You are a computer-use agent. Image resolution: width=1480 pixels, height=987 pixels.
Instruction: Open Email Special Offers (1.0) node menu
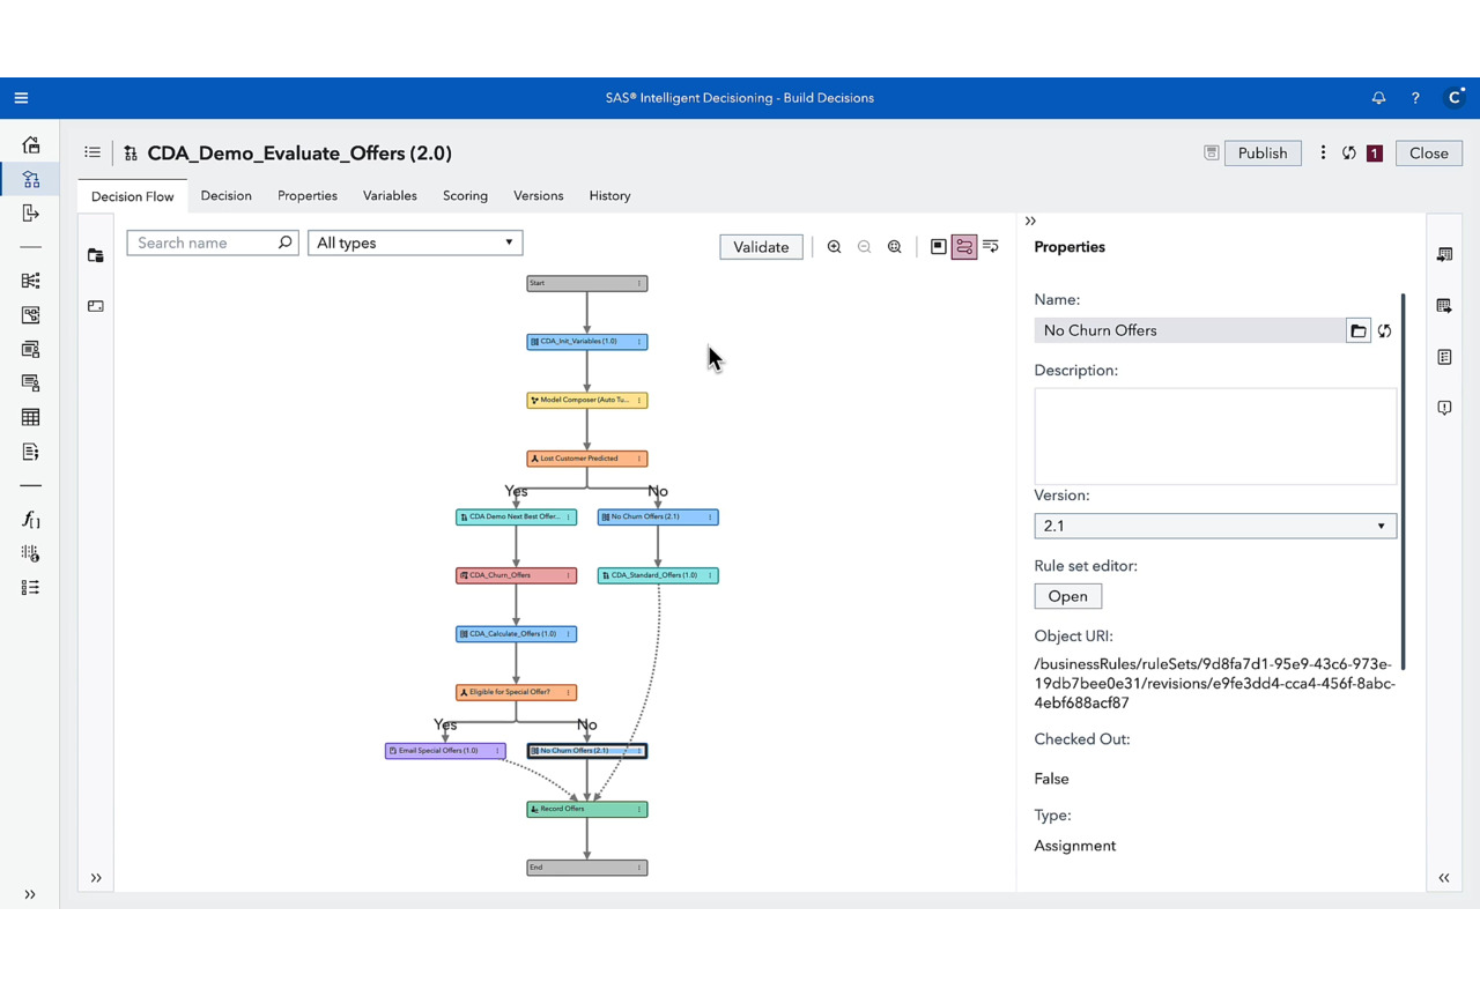pos(497,751)
